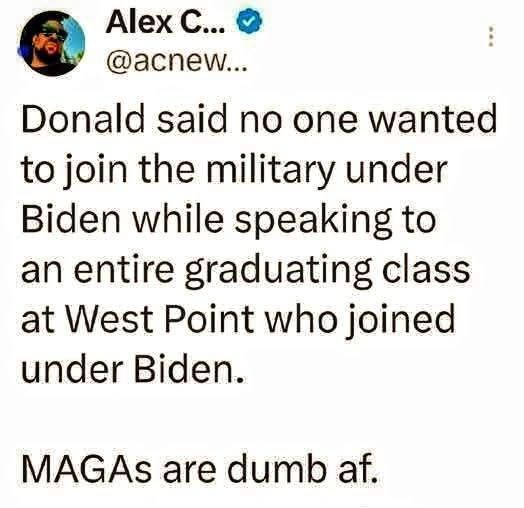Click the word 'wanted' in the first line

[x=431, y=119]
